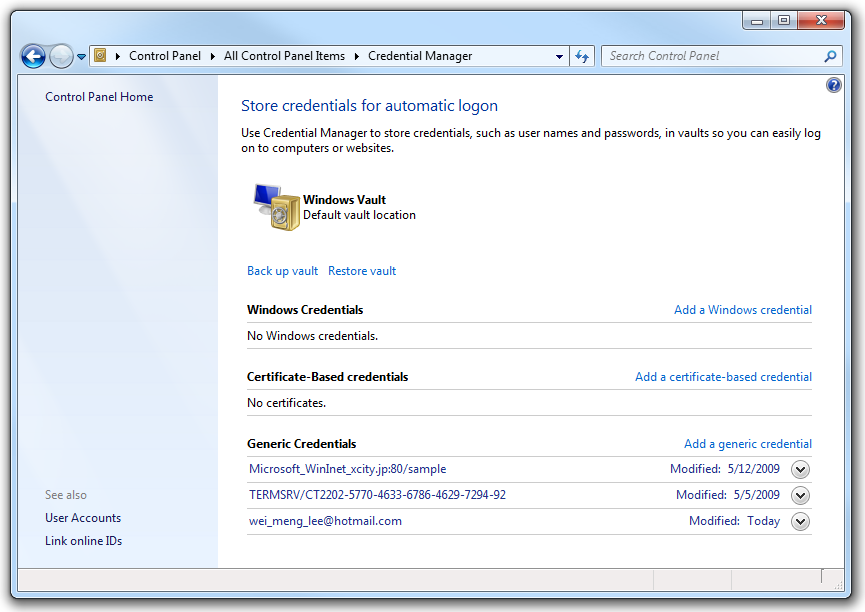Open the Microsoft_WinInet_xcity.jp:80/sample credential

(348, 469)
